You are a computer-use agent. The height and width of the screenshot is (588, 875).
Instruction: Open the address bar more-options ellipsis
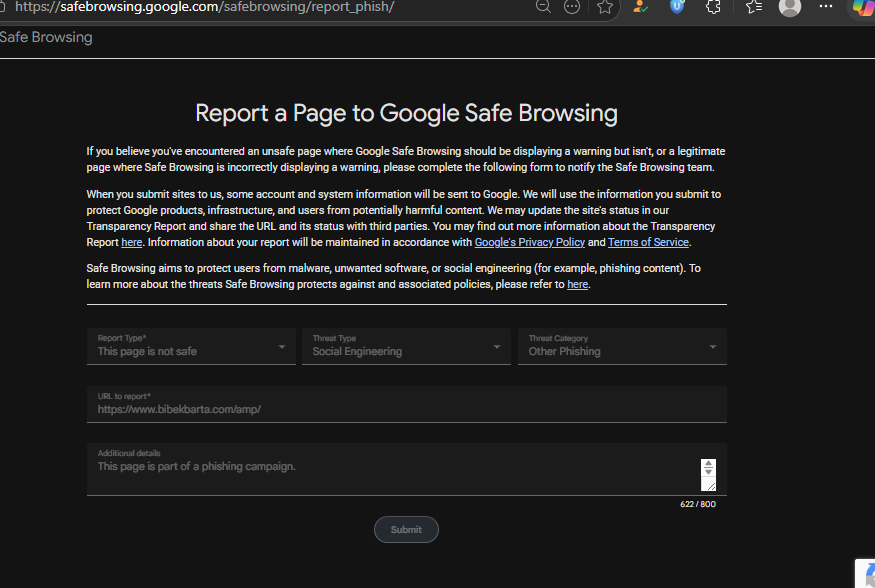(572, 7)
